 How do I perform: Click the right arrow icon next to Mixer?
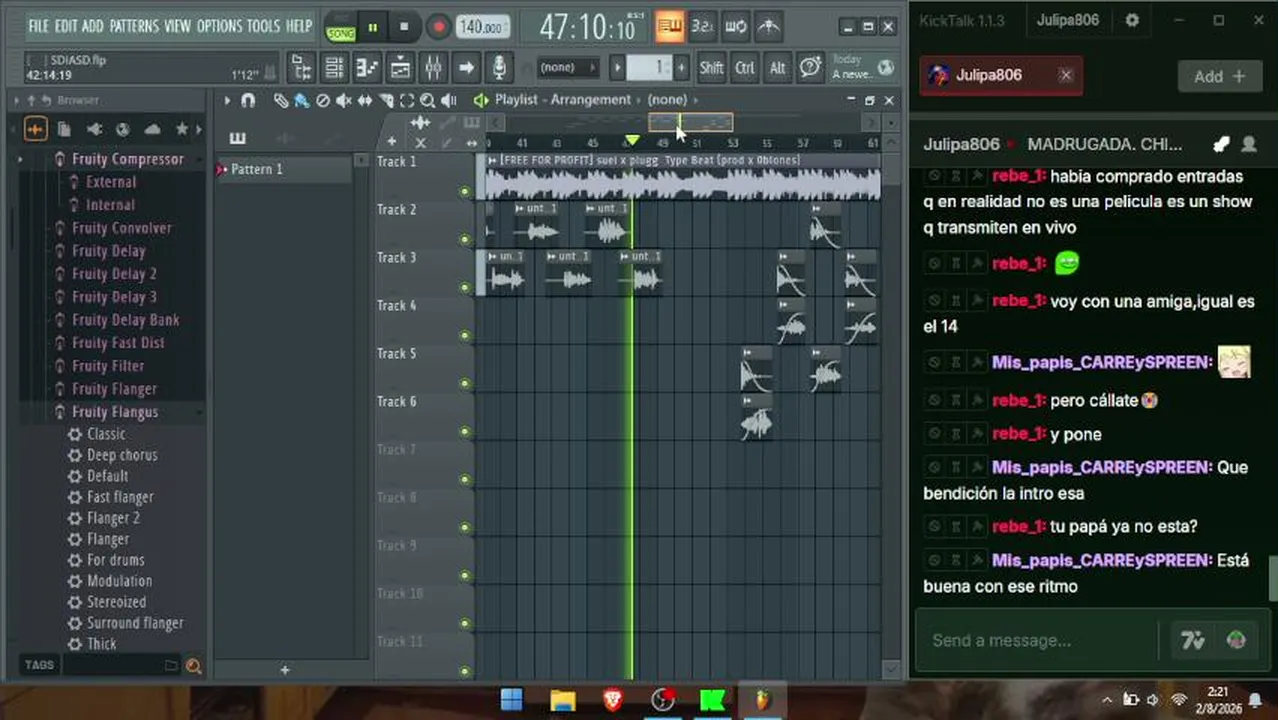pyautogui.click(x=466, y=68)
